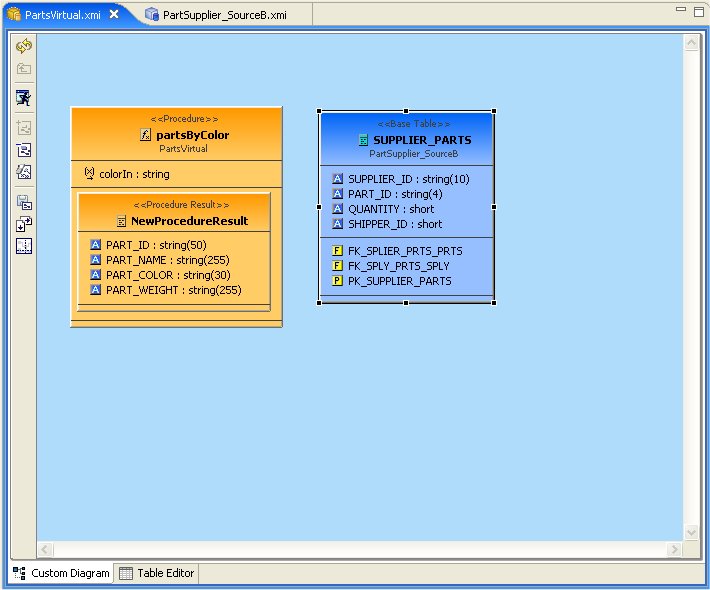The height and width of the screenshot is (590, 710).
Task: Click the vertical scrollbar down arrow
Action: (691, 532)
